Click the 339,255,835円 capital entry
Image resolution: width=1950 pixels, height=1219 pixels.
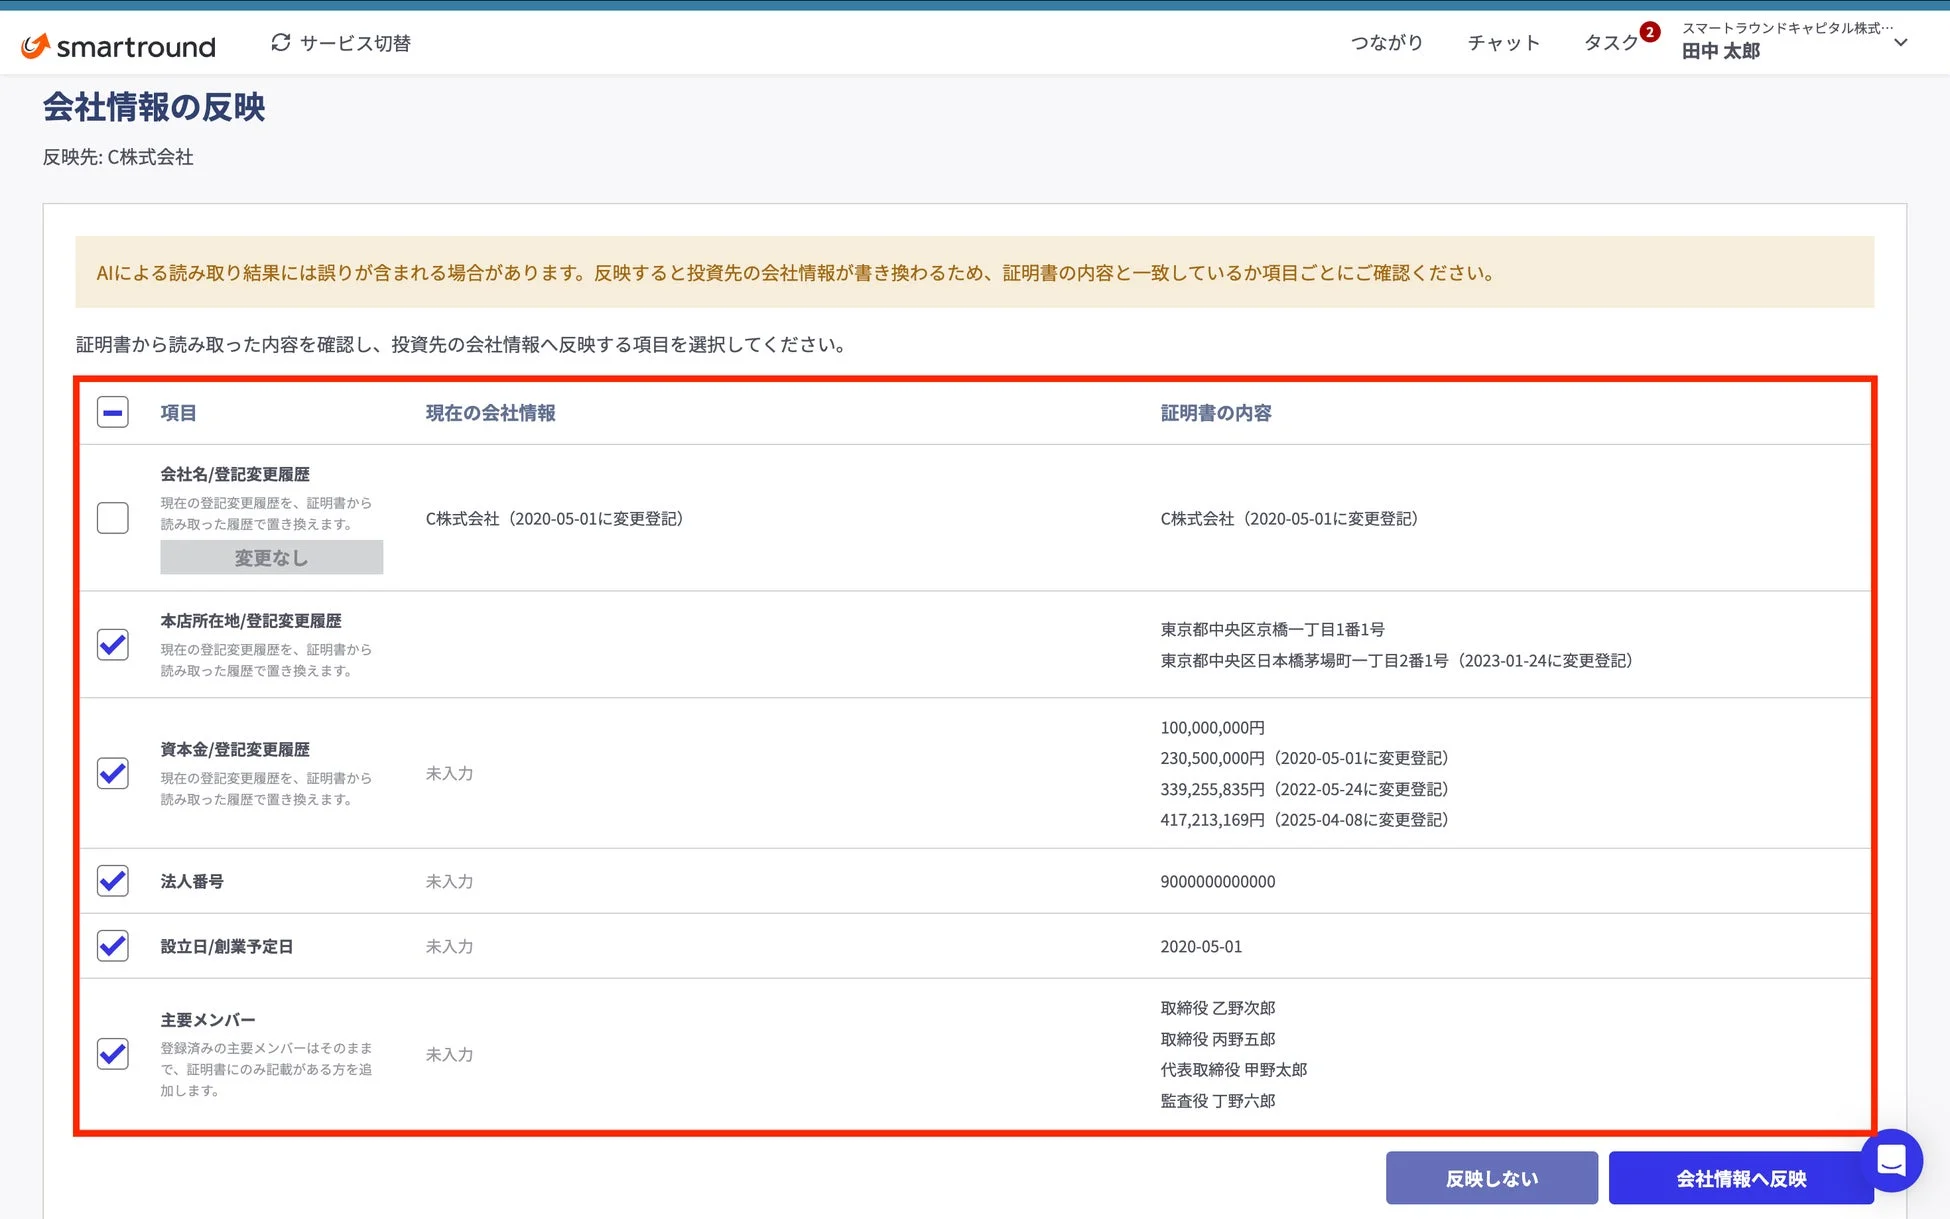coord(1304,790)
